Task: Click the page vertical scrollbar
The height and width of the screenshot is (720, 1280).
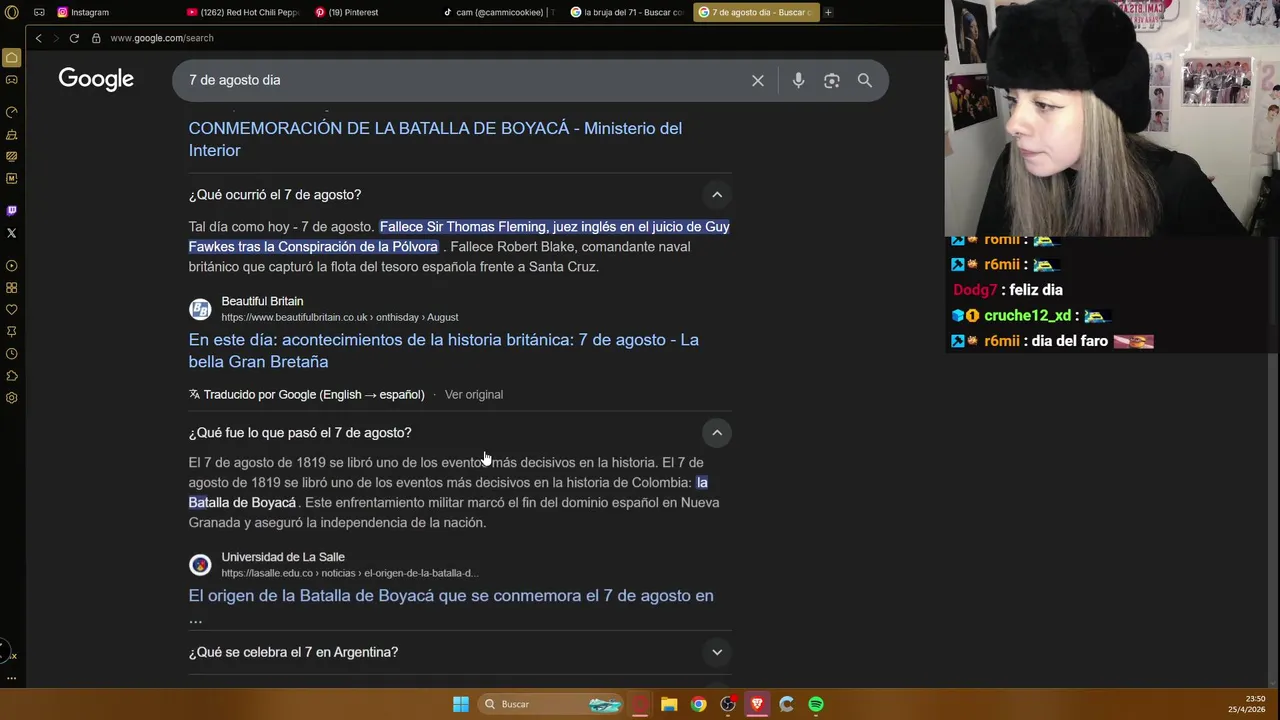Action: click(x=1273, y=515)
